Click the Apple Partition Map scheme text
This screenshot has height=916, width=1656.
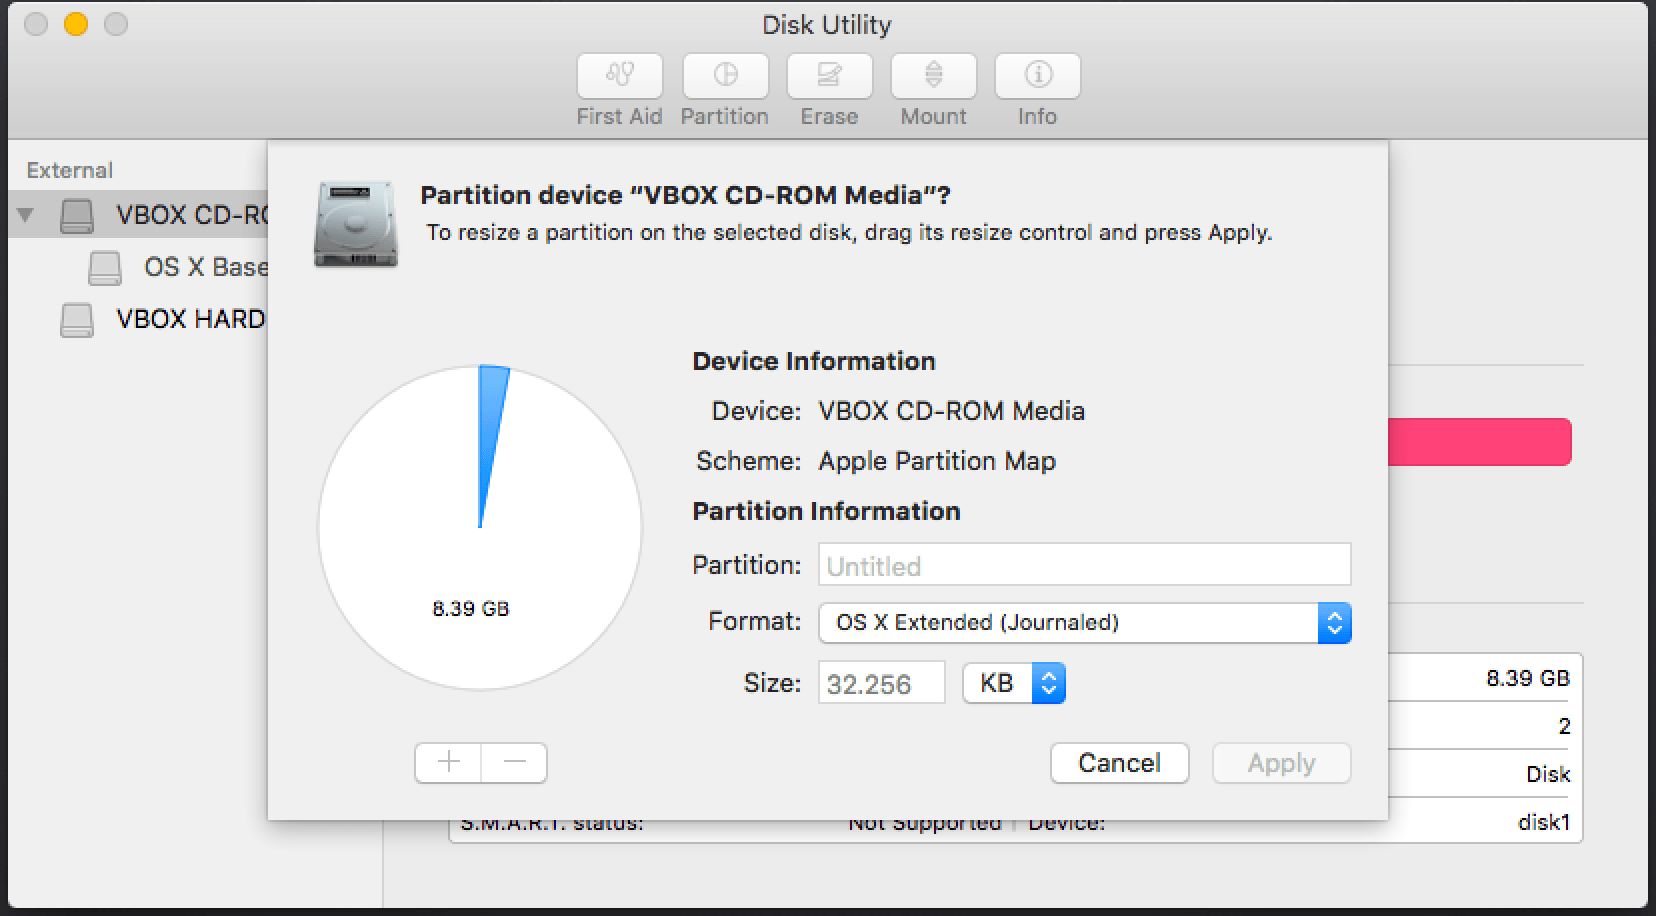[937, 461]
